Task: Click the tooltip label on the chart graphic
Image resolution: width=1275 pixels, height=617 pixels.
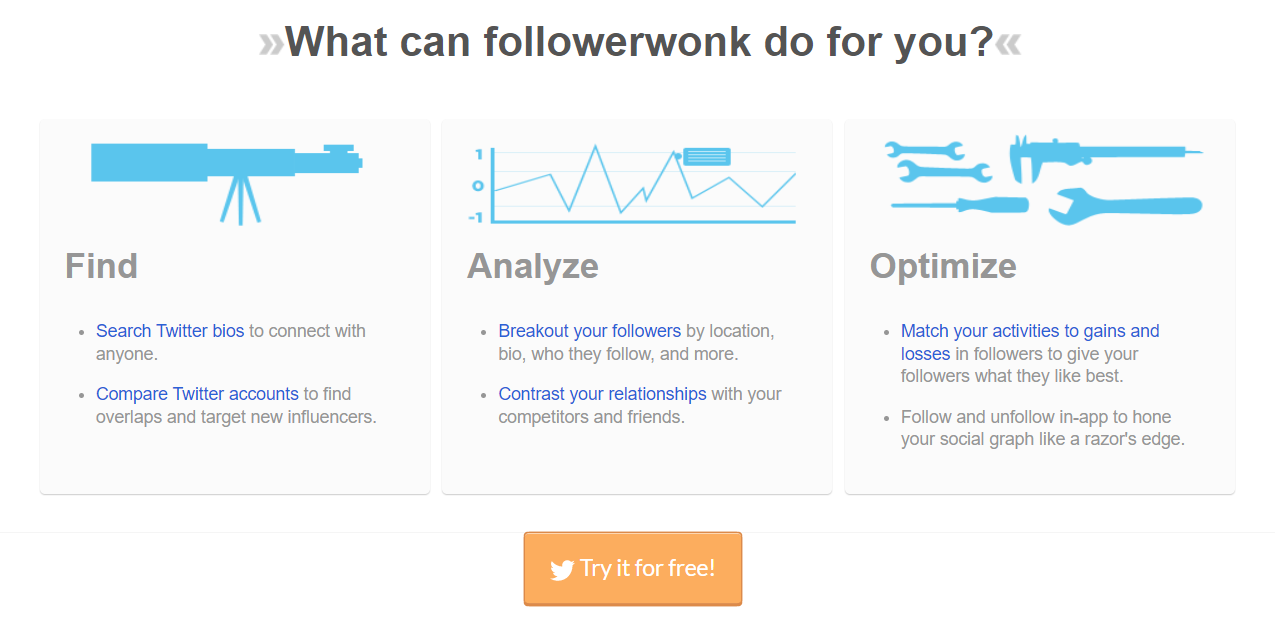Action: tap(706, 156)
